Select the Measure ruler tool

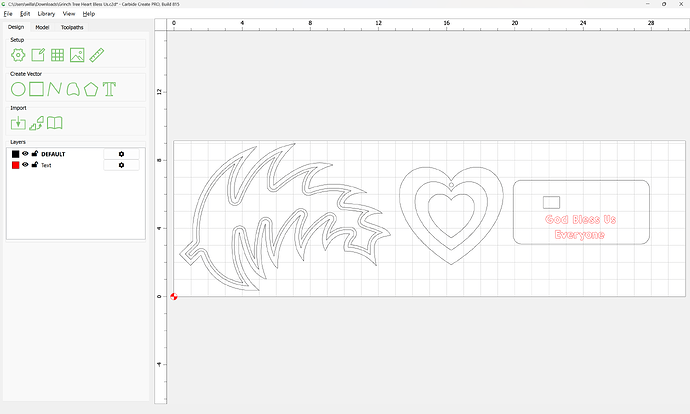96,55
